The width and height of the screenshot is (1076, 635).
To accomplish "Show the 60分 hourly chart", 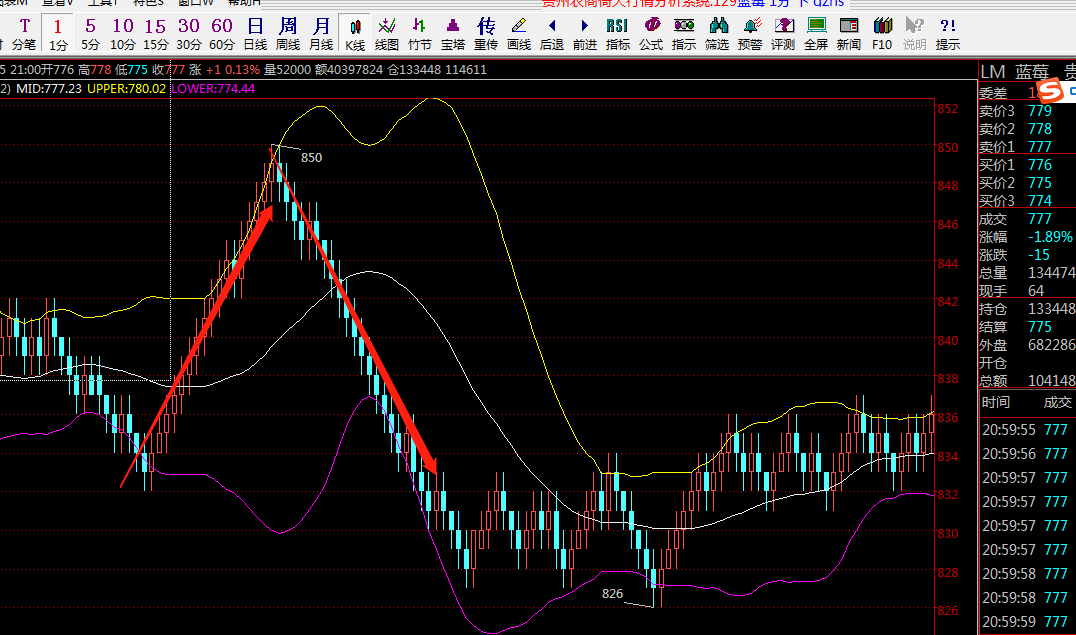I will (x=222, y=34).
